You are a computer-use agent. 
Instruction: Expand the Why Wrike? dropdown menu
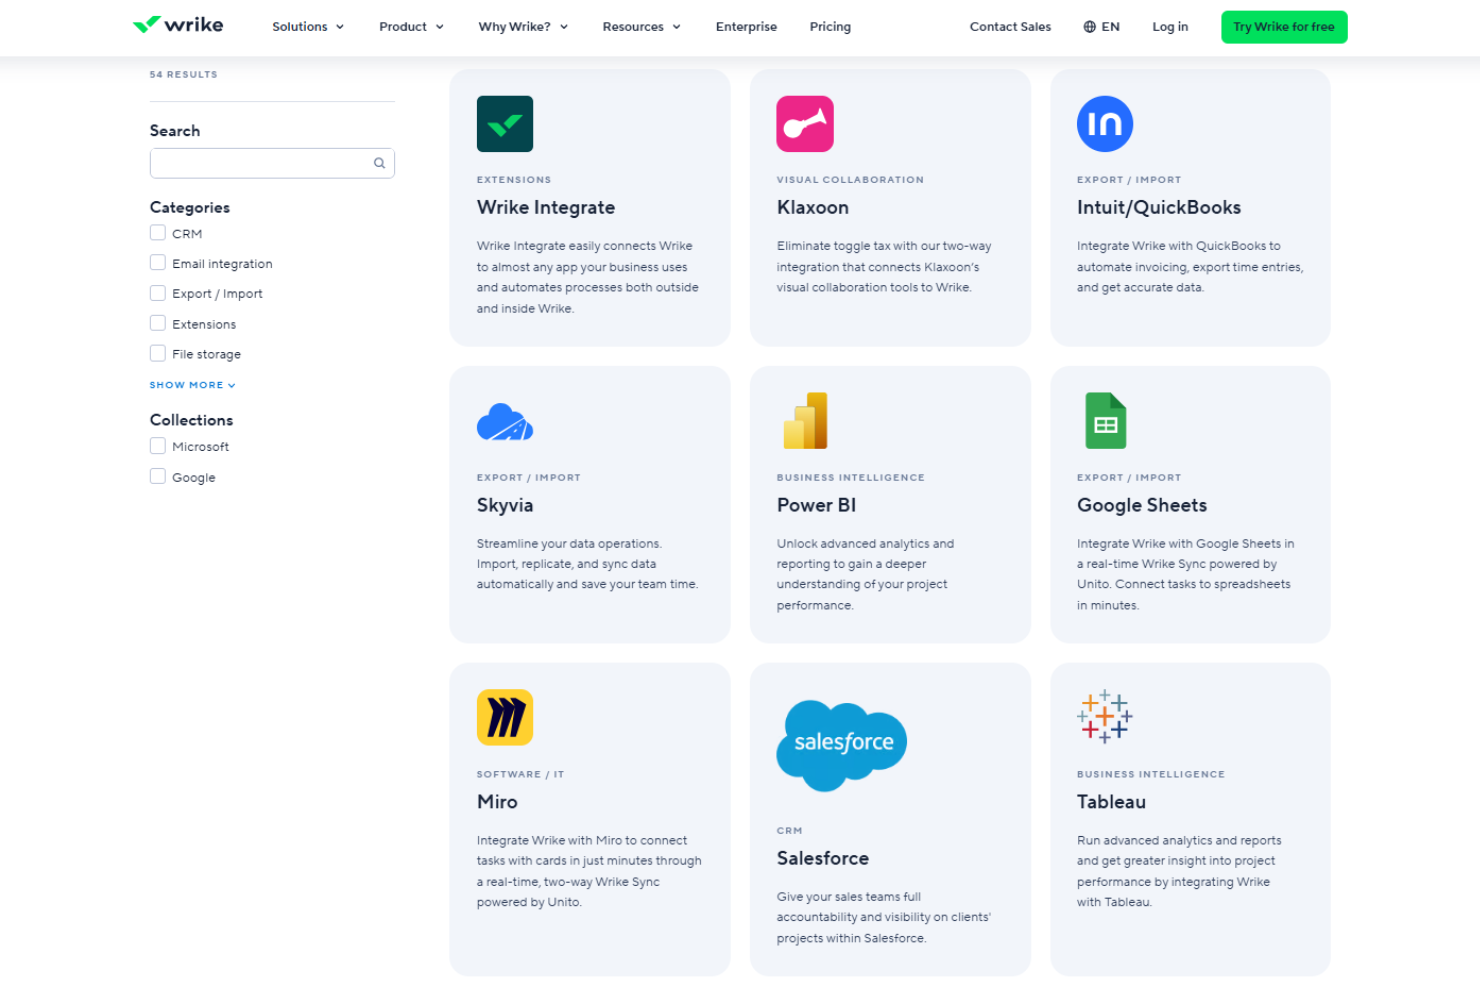pos(523,27)
